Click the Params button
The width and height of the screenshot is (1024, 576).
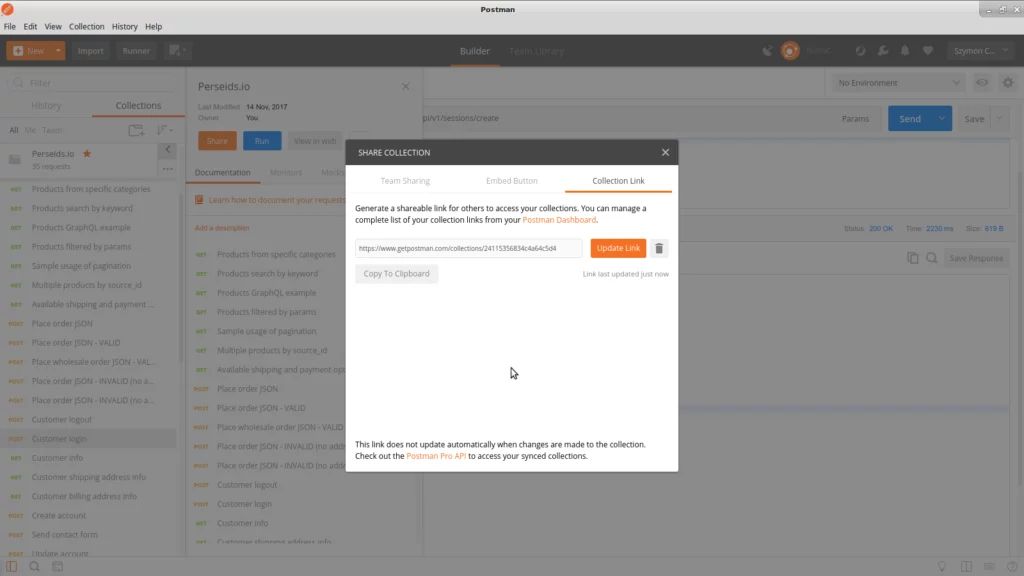(855, 119)
